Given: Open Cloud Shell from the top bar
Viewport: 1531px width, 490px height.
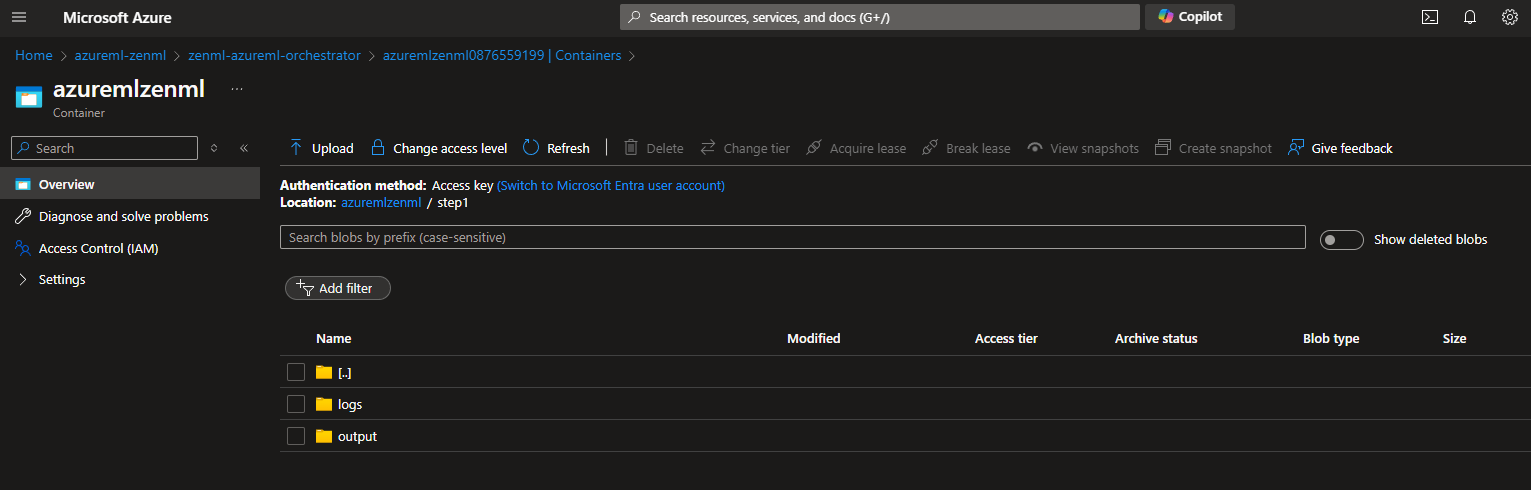Looking at the screenshot, I should click(x=1430, y=17).
